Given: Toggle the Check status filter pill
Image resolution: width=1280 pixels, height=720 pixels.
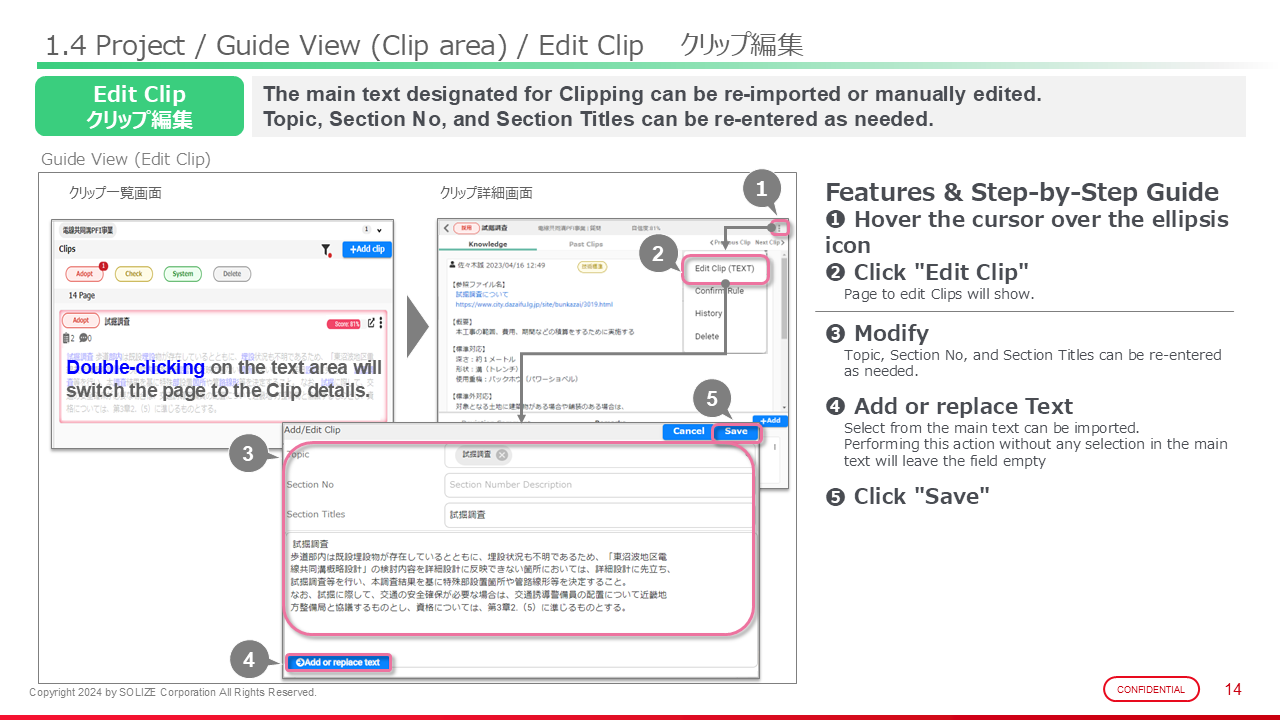Looking at the screenshot, I should [x=133, y=274].
